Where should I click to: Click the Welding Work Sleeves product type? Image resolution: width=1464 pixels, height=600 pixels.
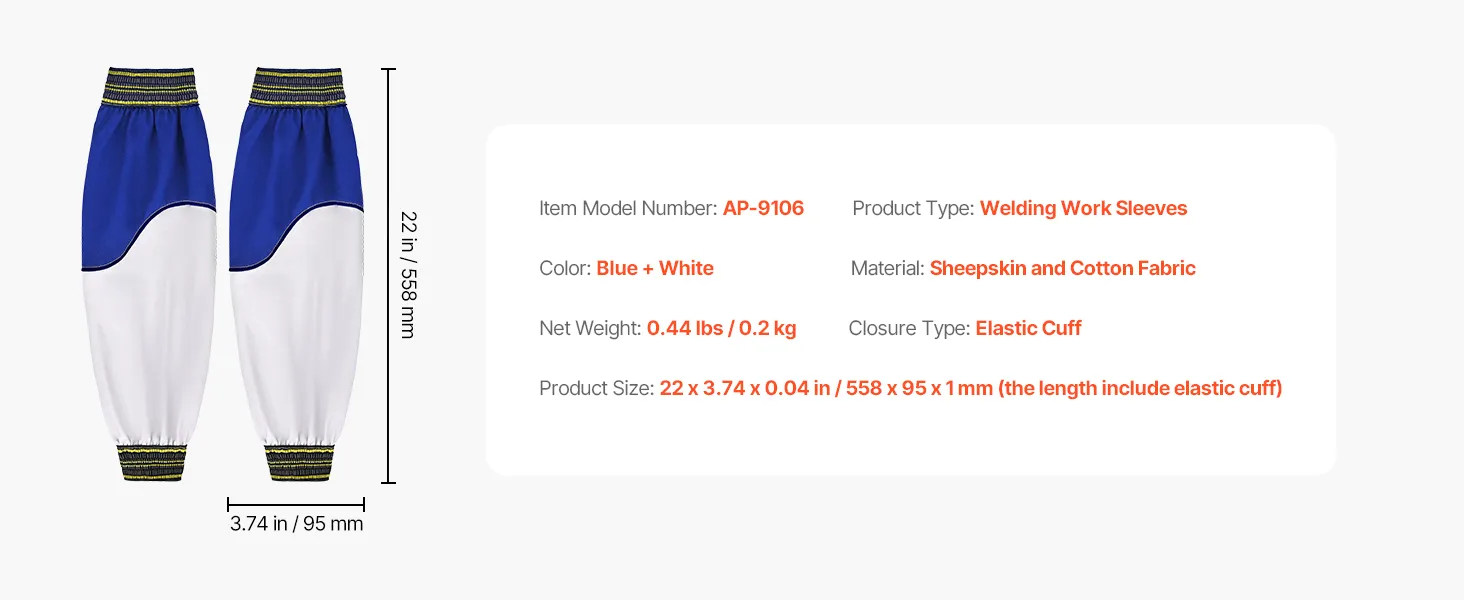click(x=1083, y=208)
